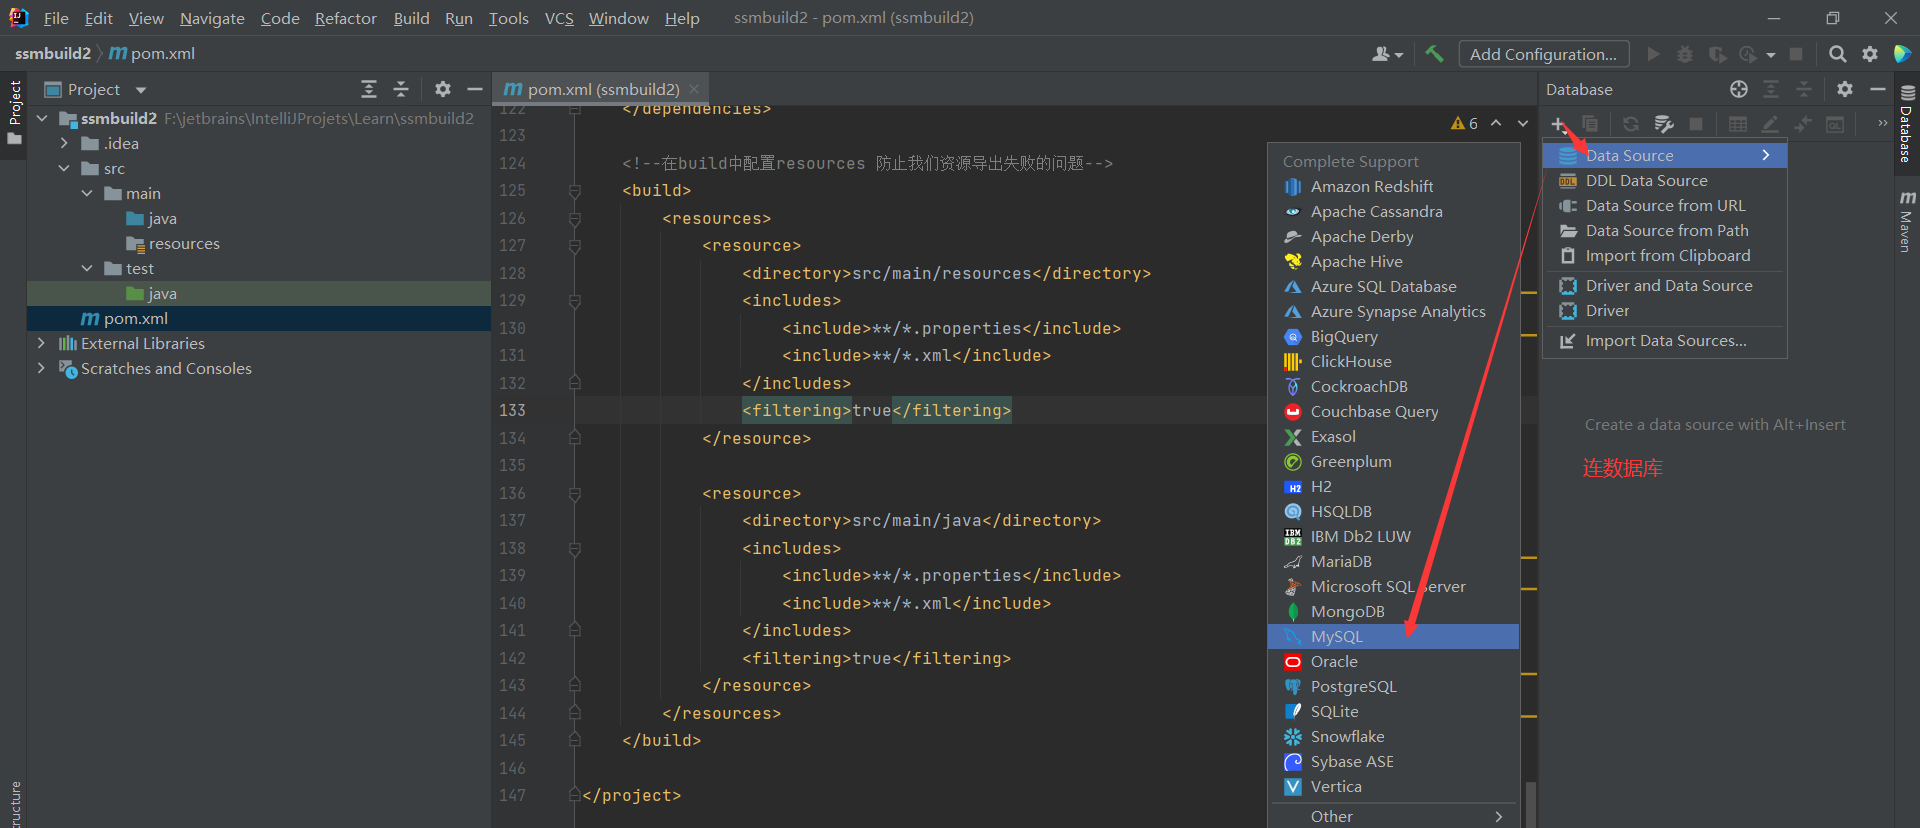The width and height of the screenshot is (1920, 828).
Task: Open the dropdown arrow beside the profiler icon
Action: click(x=1771, y=55)
